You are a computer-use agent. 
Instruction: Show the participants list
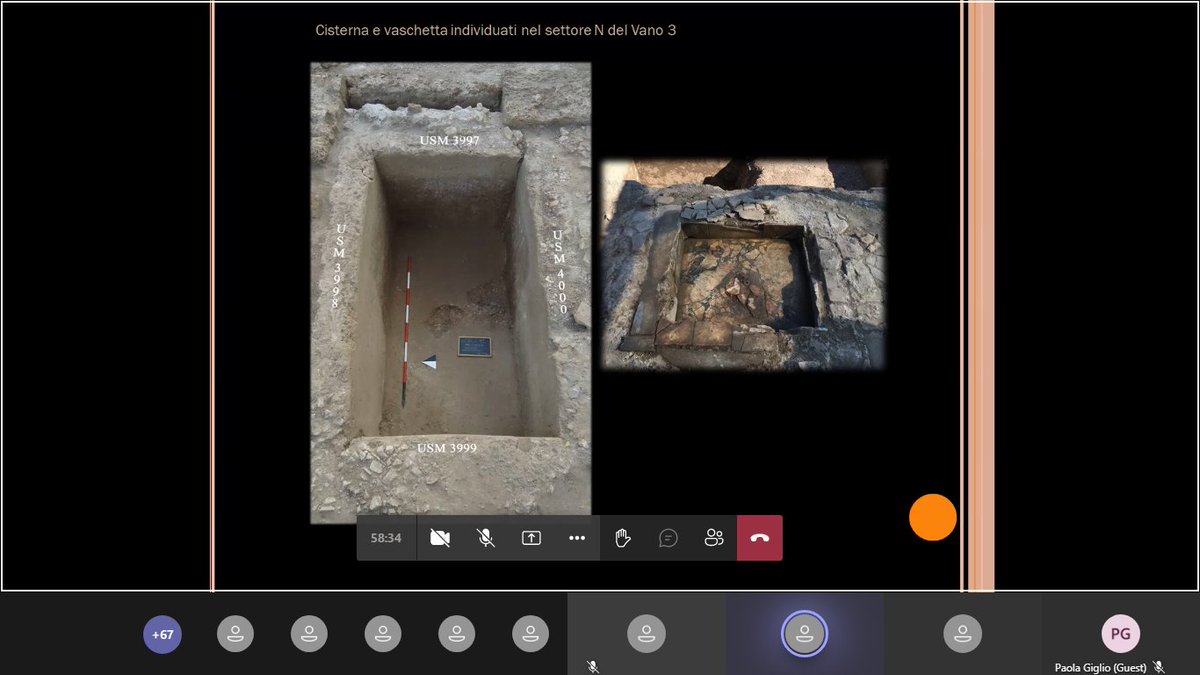click(714, 538)
